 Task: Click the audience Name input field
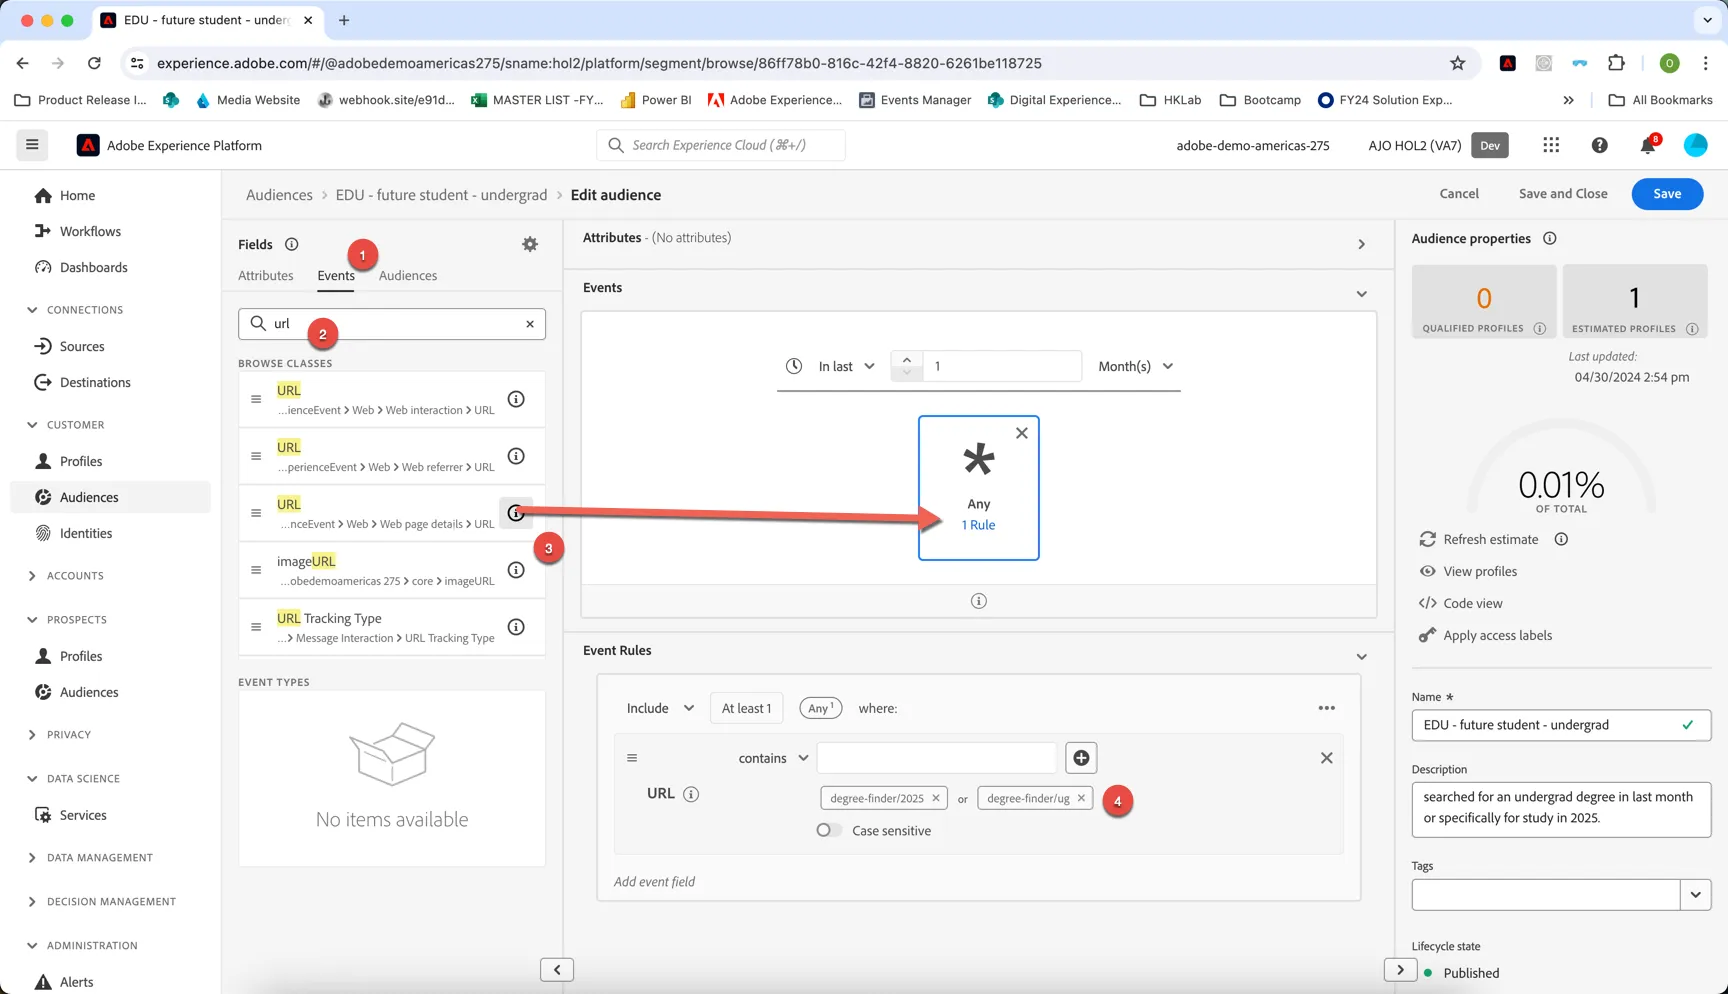[1561, 725]
